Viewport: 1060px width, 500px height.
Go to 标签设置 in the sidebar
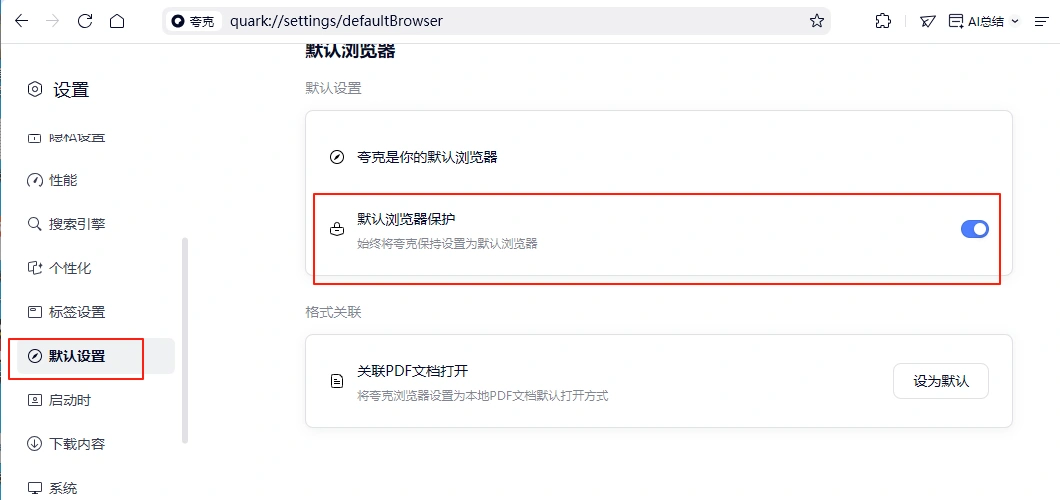coord(76,312)
